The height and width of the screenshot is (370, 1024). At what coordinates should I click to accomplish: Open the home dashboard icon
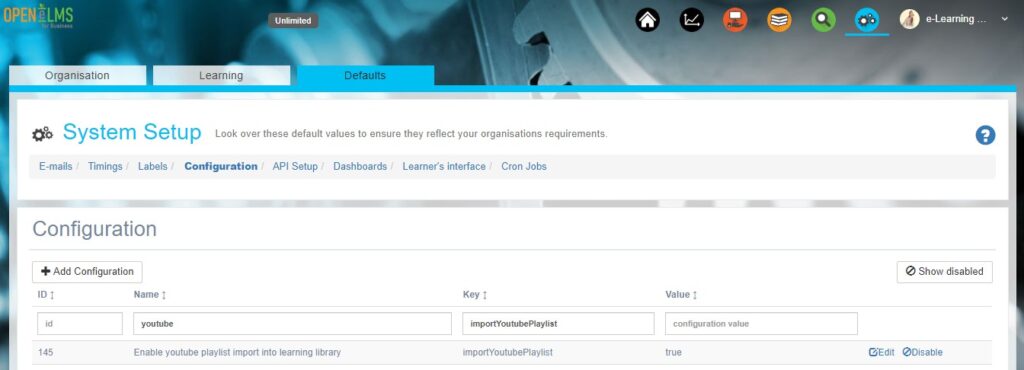tap(647, 20)
